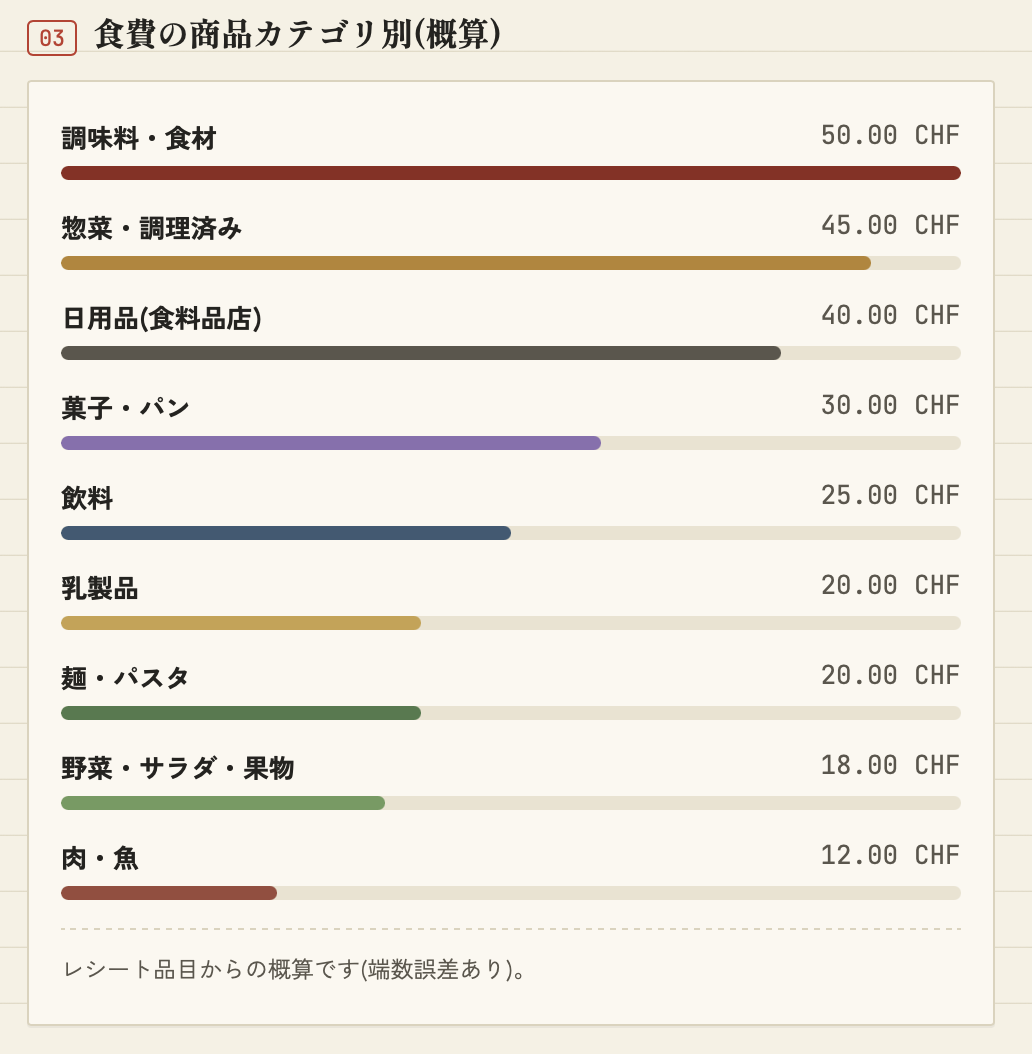Click the navy blue 飲料 bar
This screenshot has width=1032, height=1054.
click(x=286, y=533)
